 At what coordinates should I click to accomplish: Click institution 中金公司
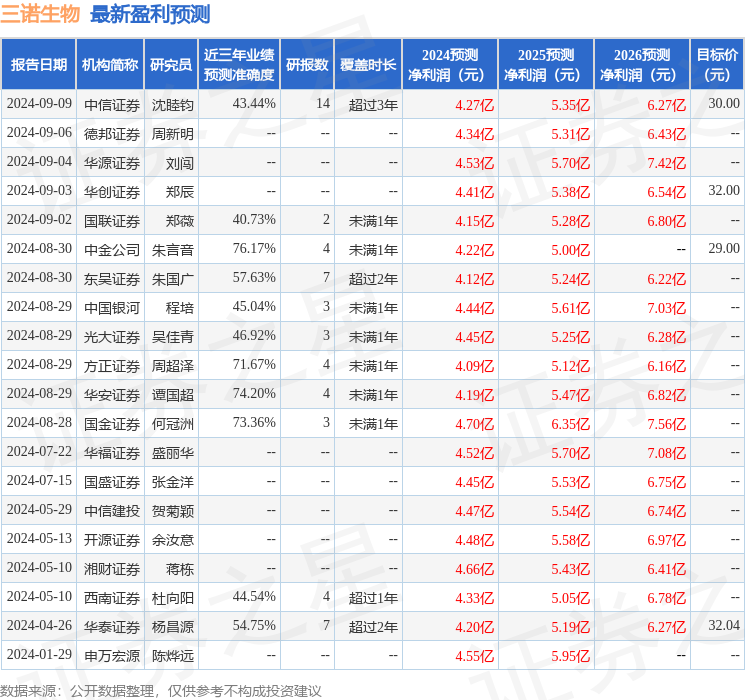tap(112, 250)
